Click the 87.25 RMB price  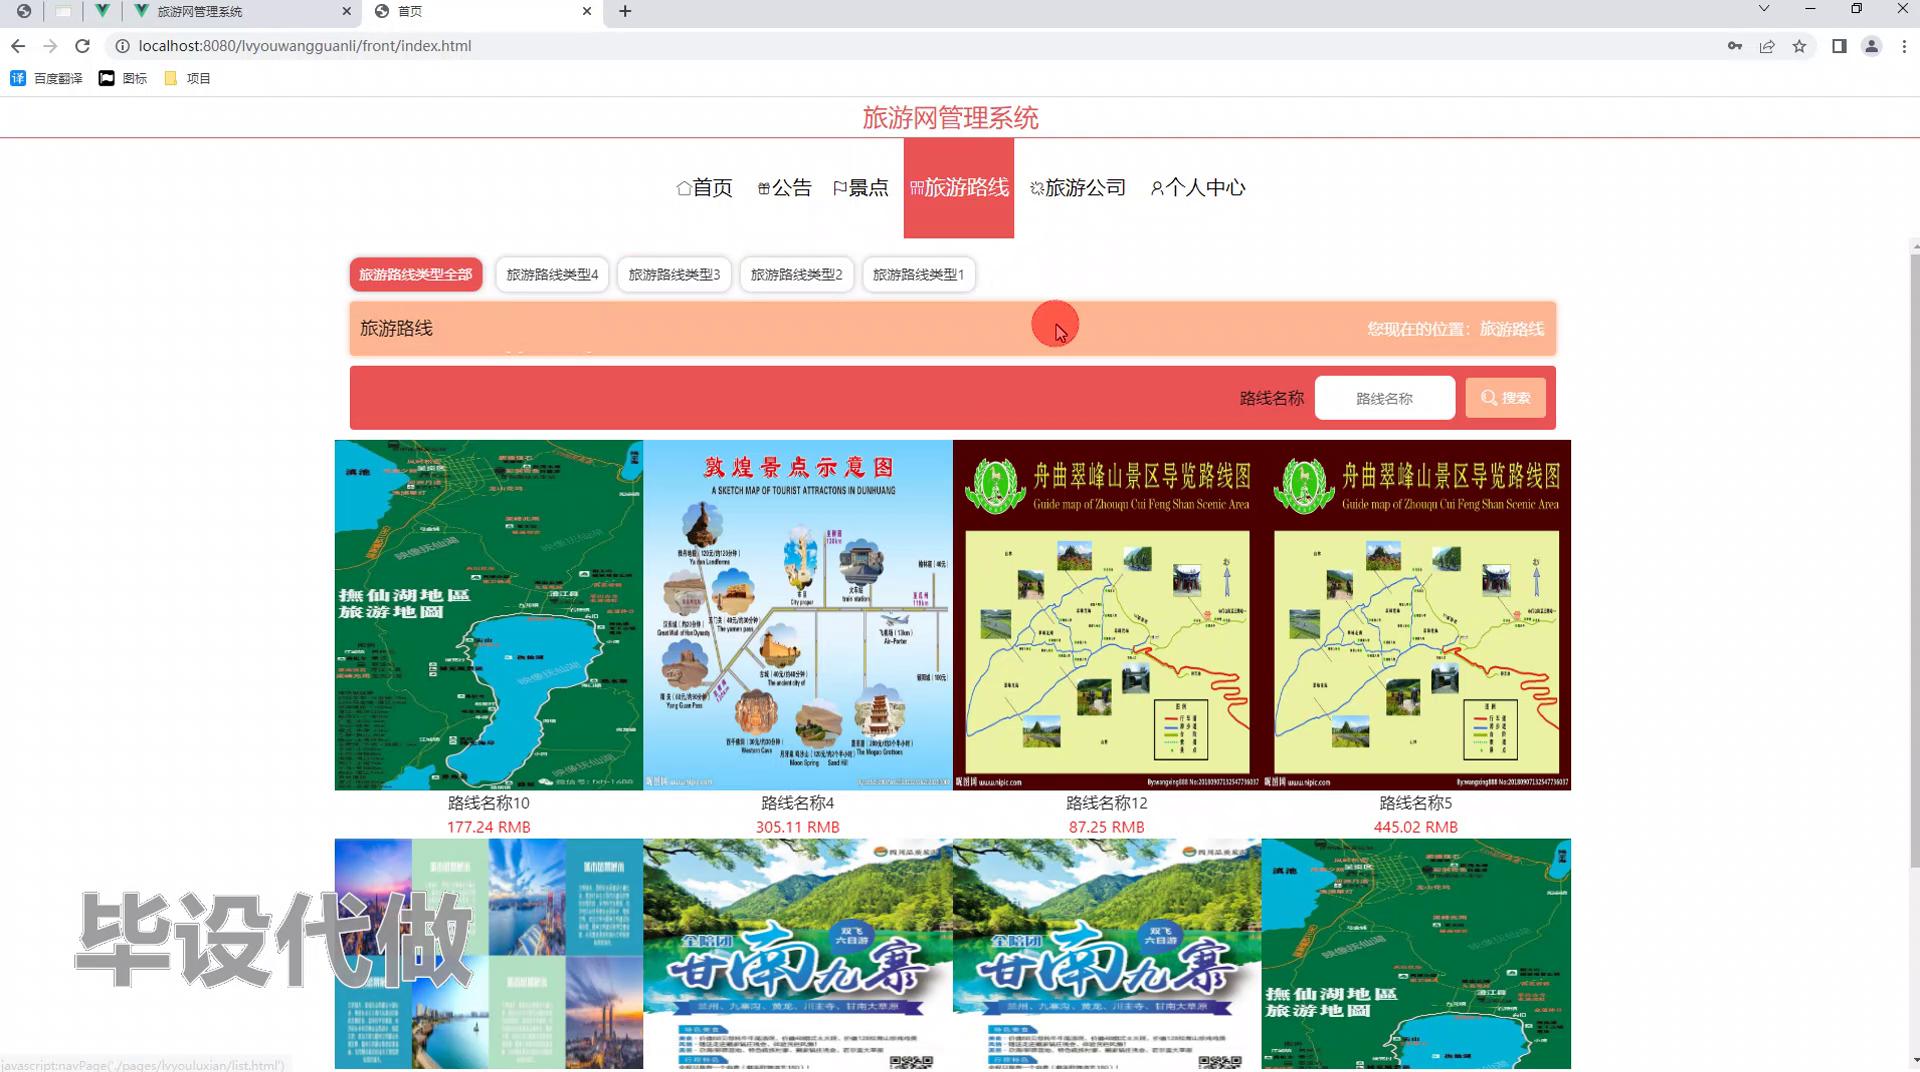1107,827
